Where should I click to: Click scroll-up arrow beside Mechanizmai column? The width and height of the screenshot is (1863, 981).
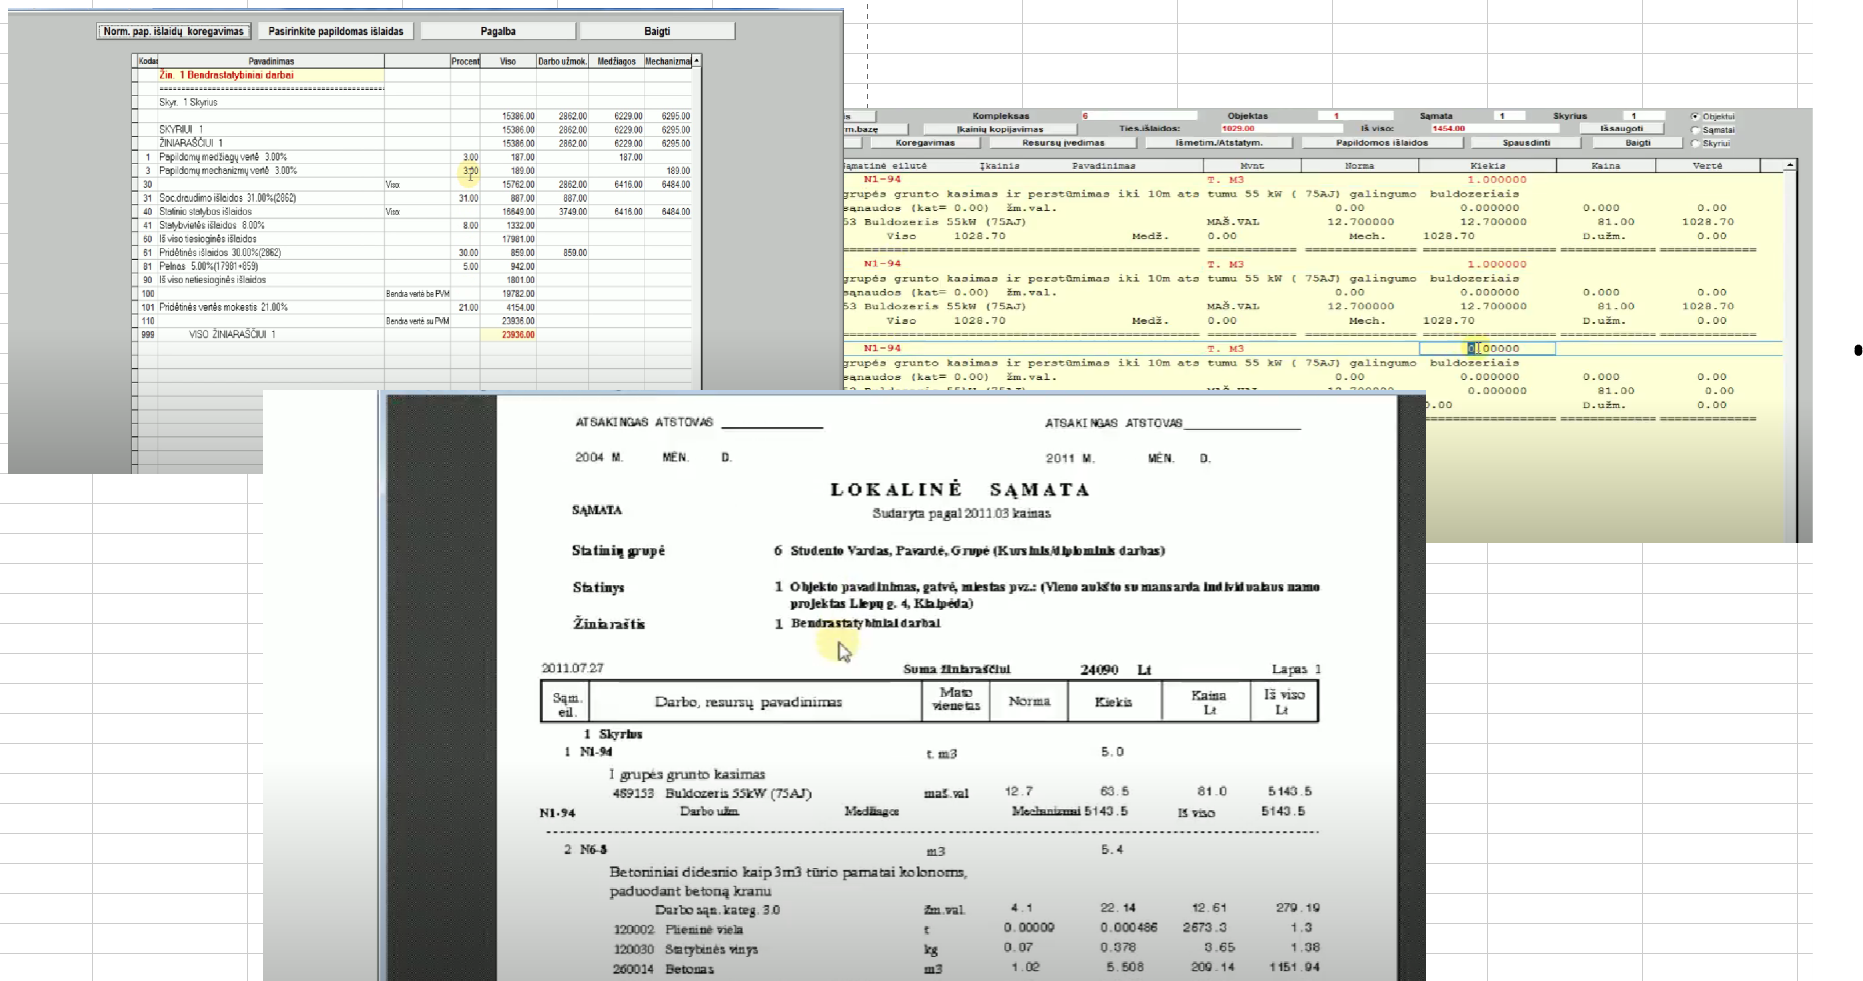[696, 61]
